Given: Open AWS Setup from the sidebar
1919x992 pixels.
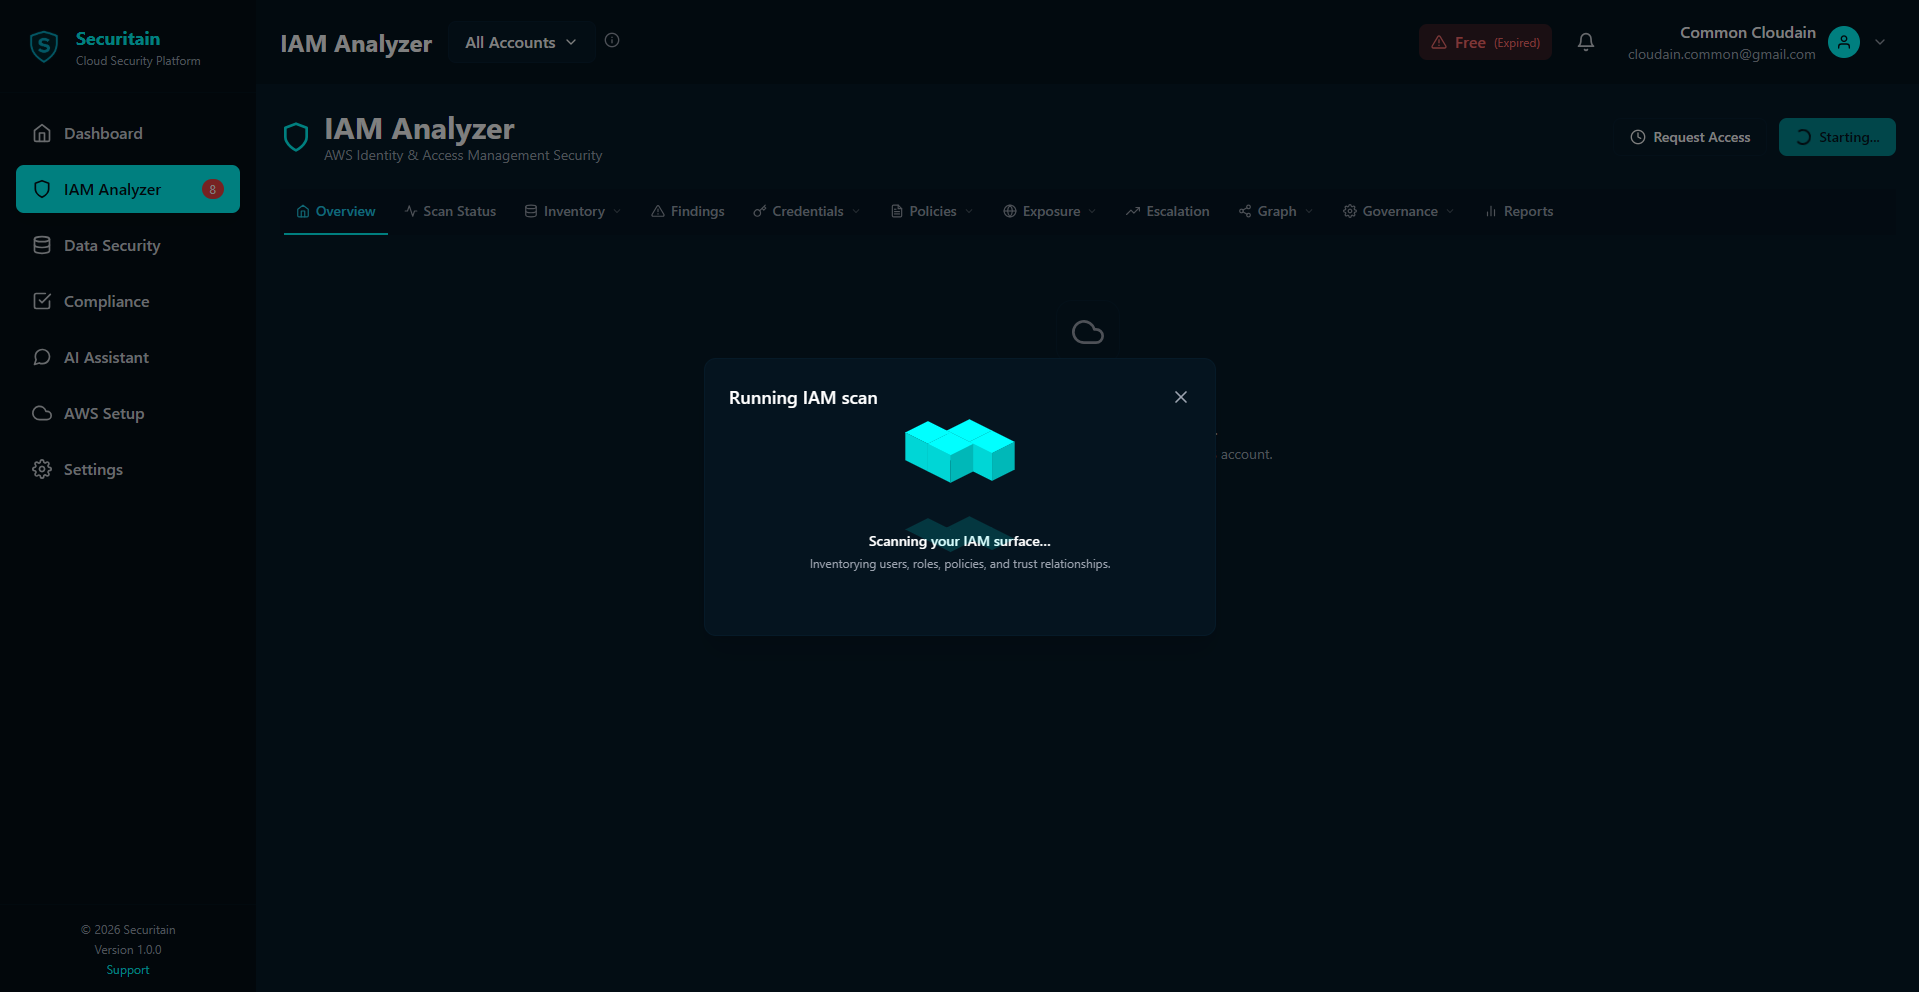Looking at the screenshot, I should click(128, 413).
